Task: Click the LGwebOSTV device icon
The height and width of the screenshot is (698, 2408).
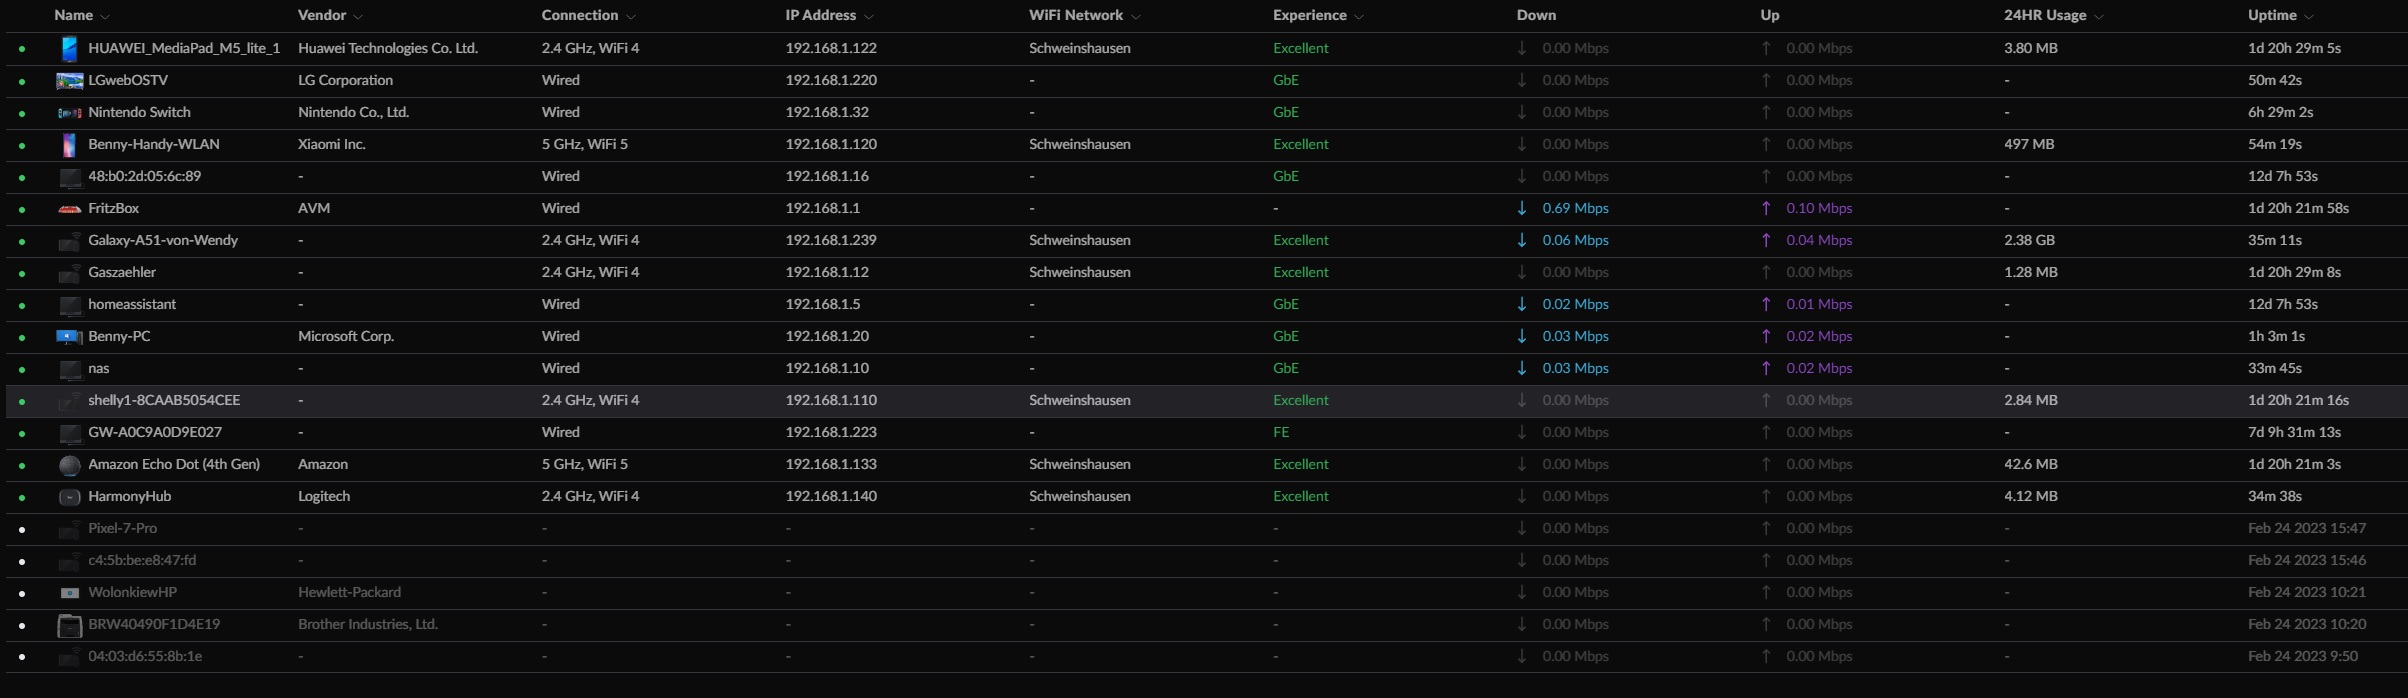Action: (69, 80)
